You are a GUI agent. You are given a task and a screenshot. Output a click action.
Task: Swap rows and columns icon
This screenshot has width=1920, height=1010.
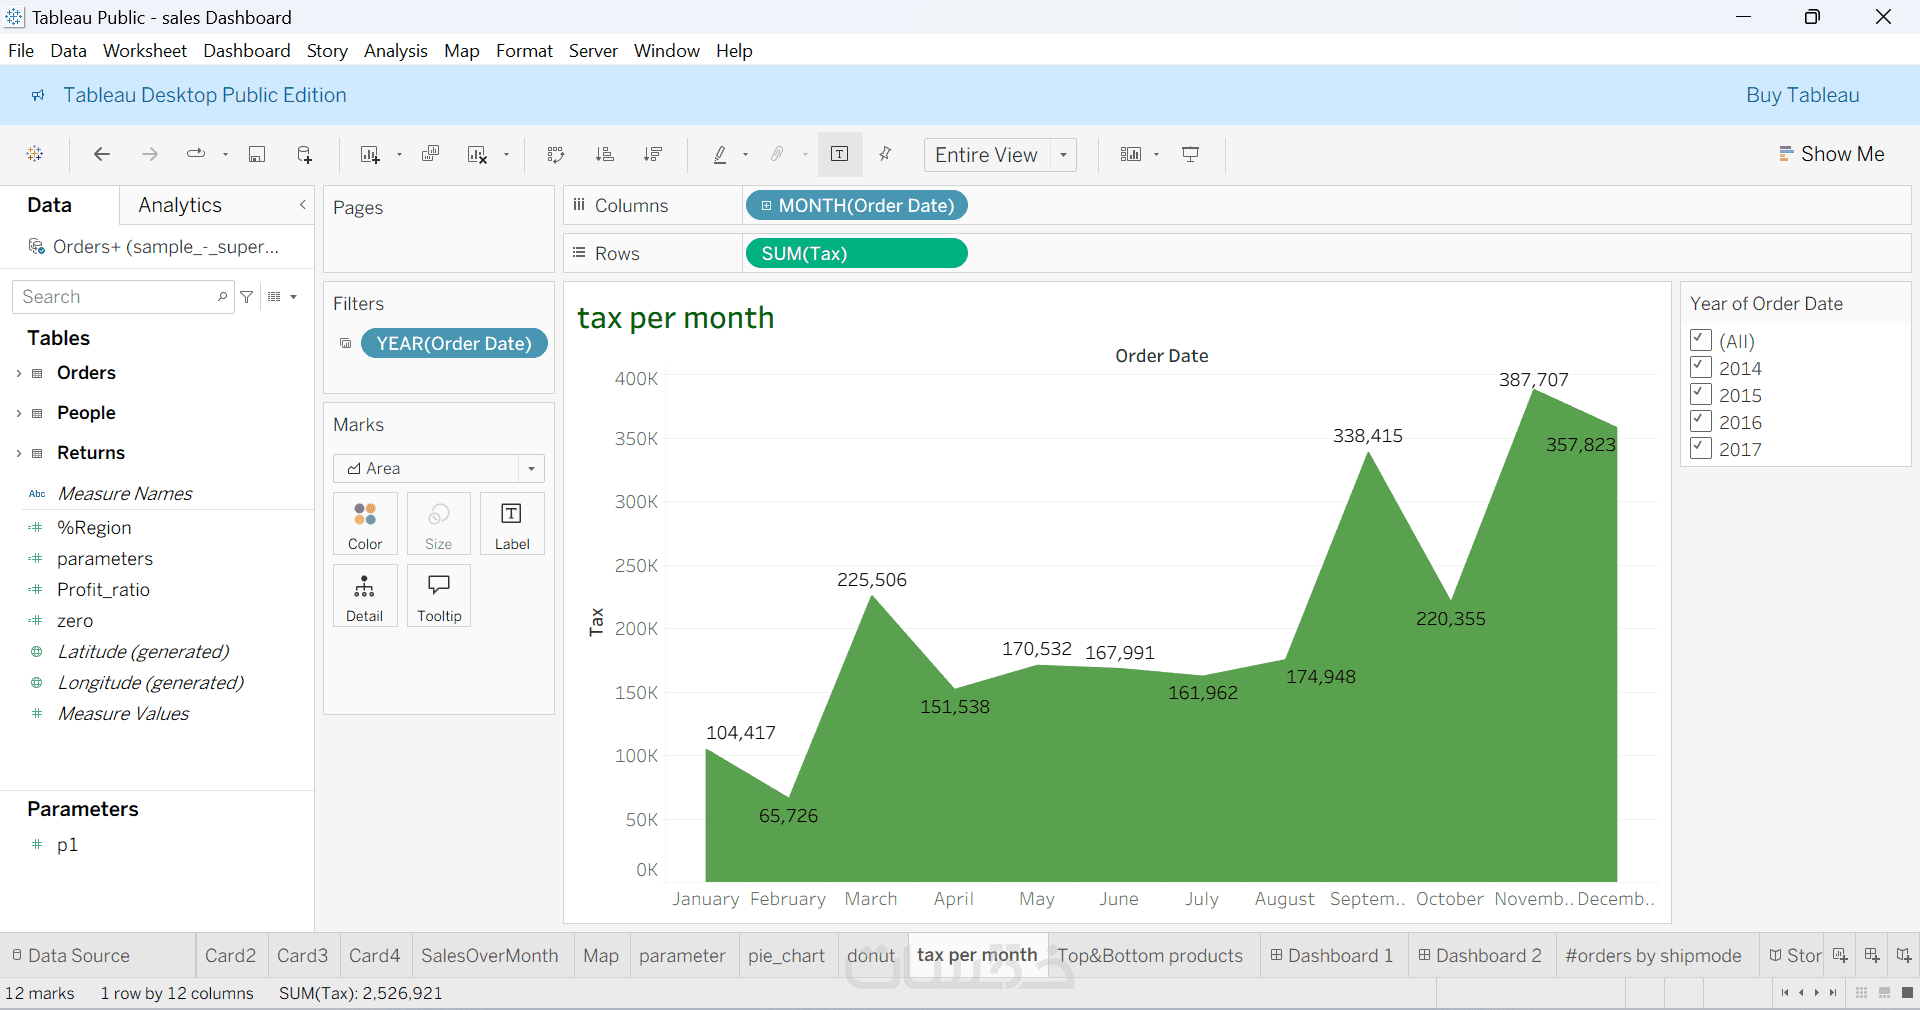pos(556,154)
